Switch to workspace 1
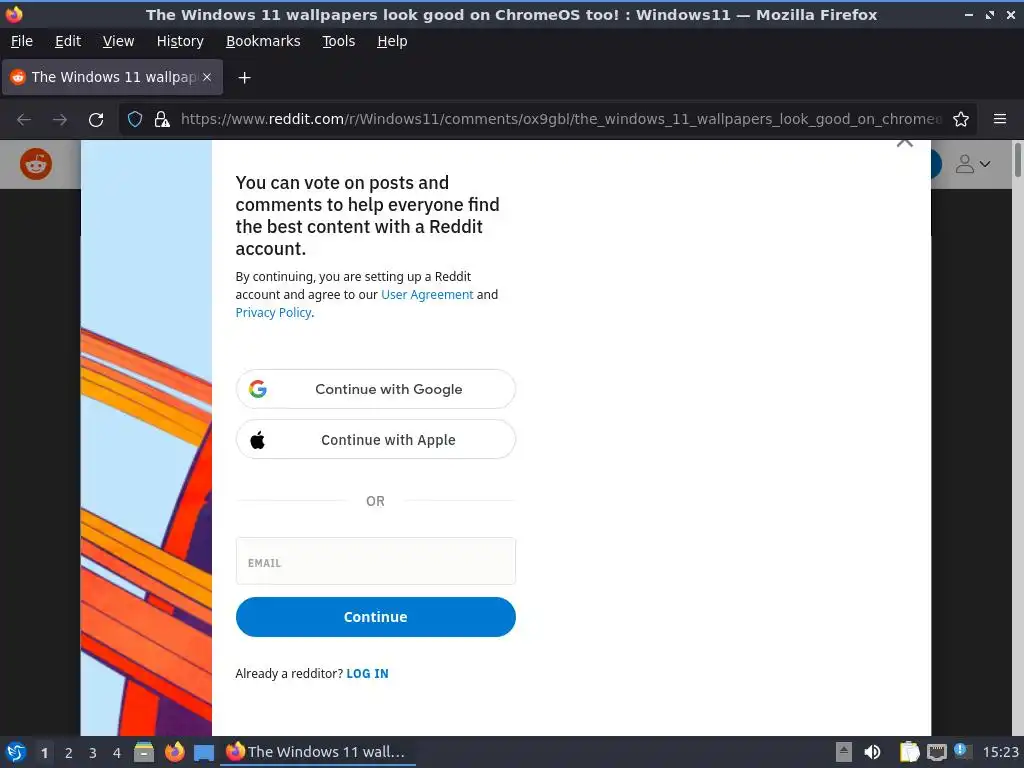The height and width of the screenshot is (768, 1024). point(44,753)
